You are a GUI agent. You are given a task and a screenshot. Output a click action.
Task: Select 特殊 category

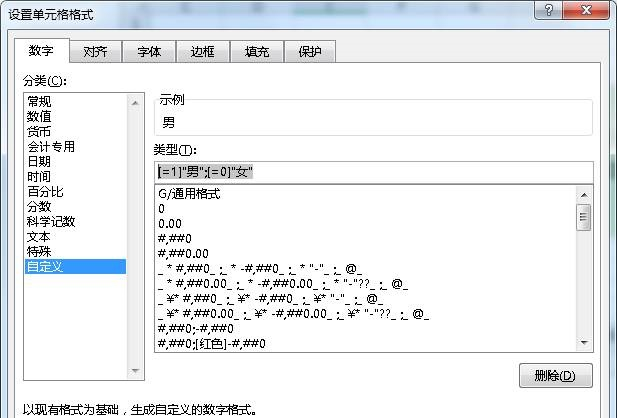tap(75, 252)
